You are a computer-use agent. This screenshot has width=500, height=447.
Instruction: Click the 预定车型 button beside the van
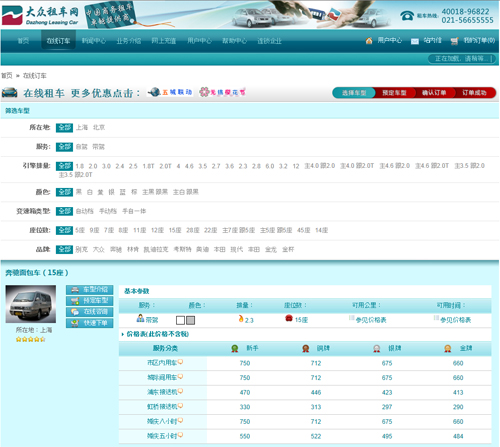pyautogui.click(x=90, y=301)
